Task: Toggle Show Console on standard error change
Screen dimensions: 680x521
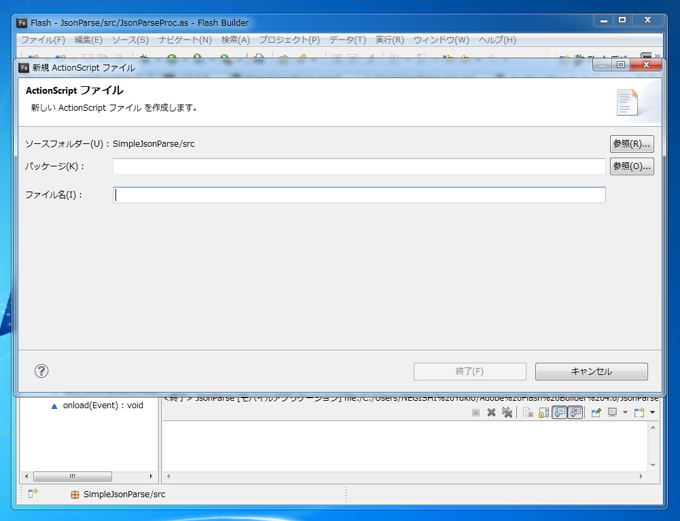Action: tap(575, 413)
